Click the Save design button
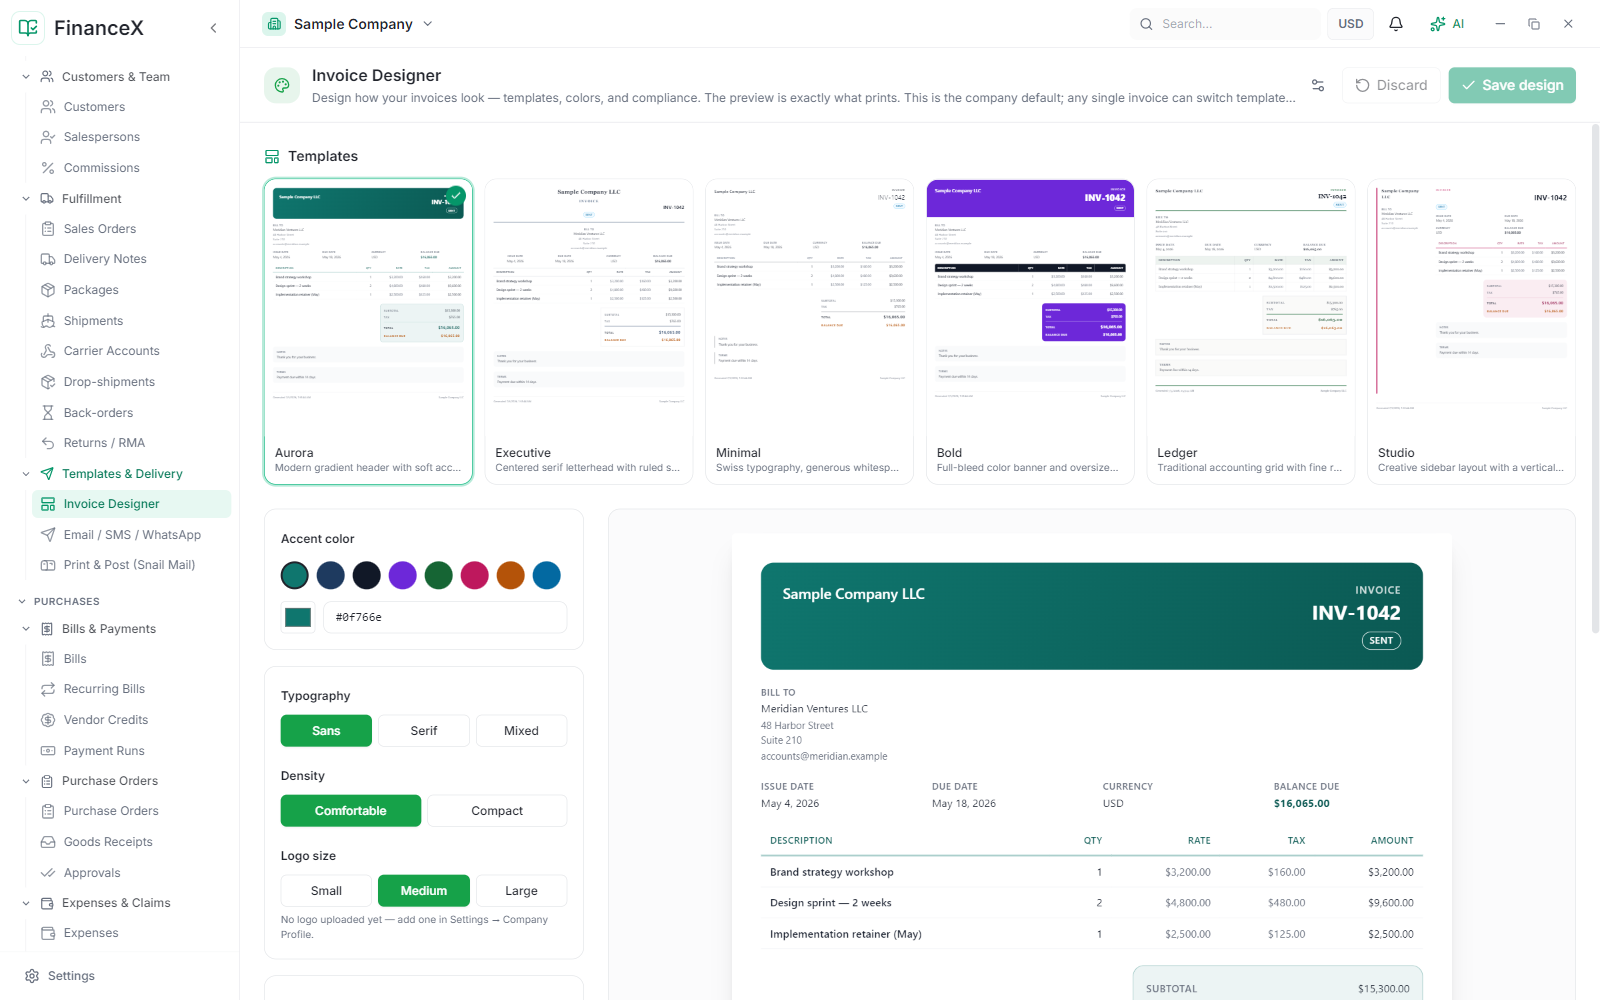The image size is (1600, 1000). coord(1512,85)
